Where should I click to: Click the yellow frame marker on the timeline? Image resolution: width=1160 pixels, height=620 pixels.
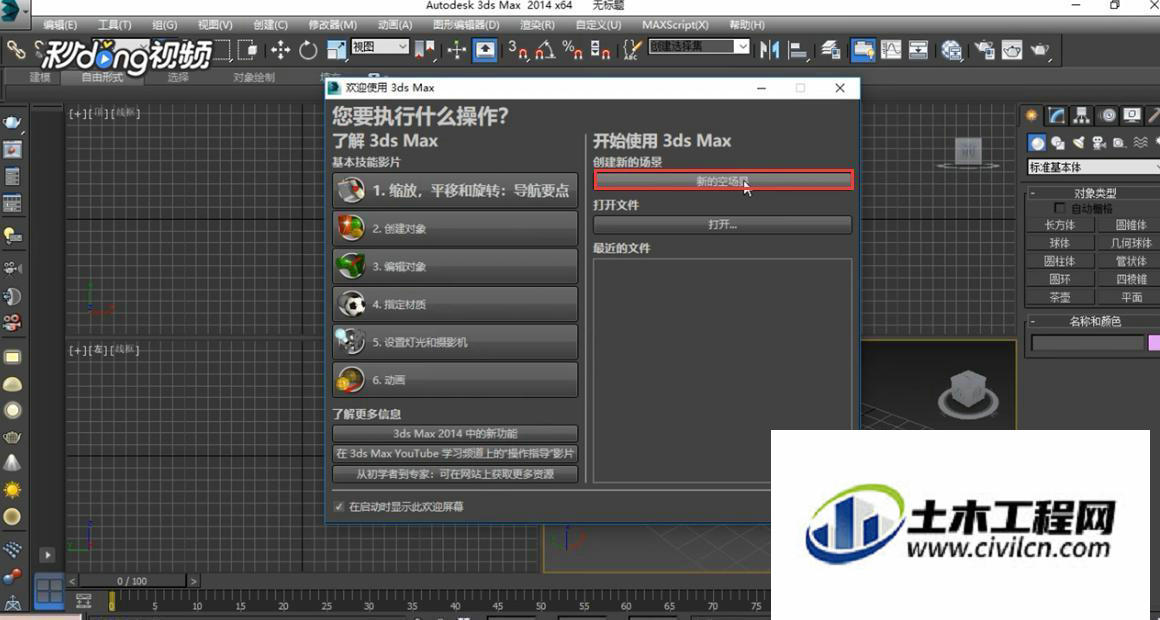tap(112, 601)
